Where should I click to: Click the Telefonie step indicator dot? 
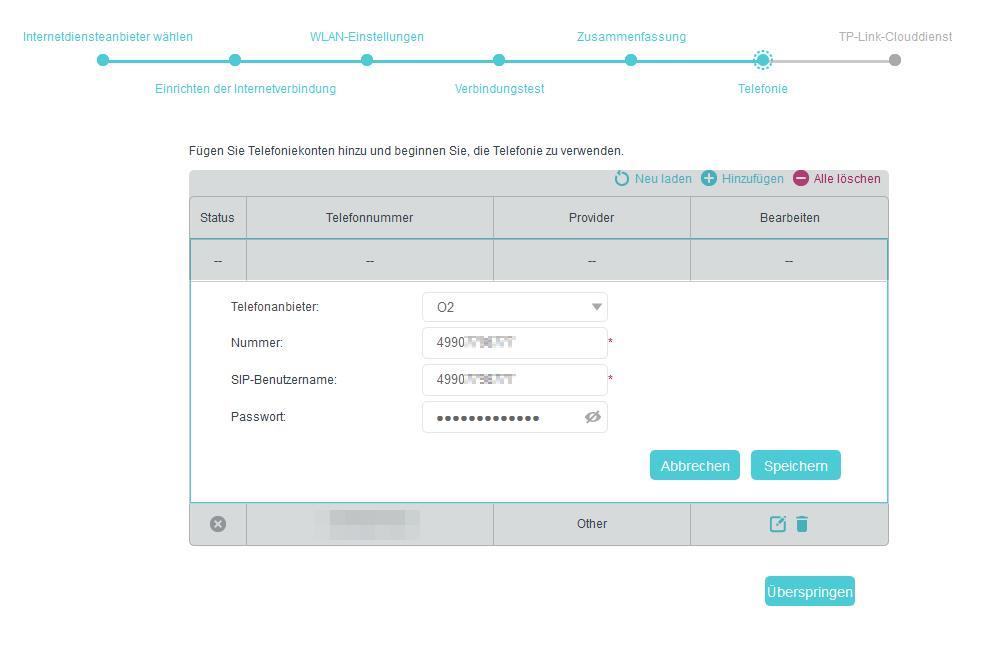[763, 60]
